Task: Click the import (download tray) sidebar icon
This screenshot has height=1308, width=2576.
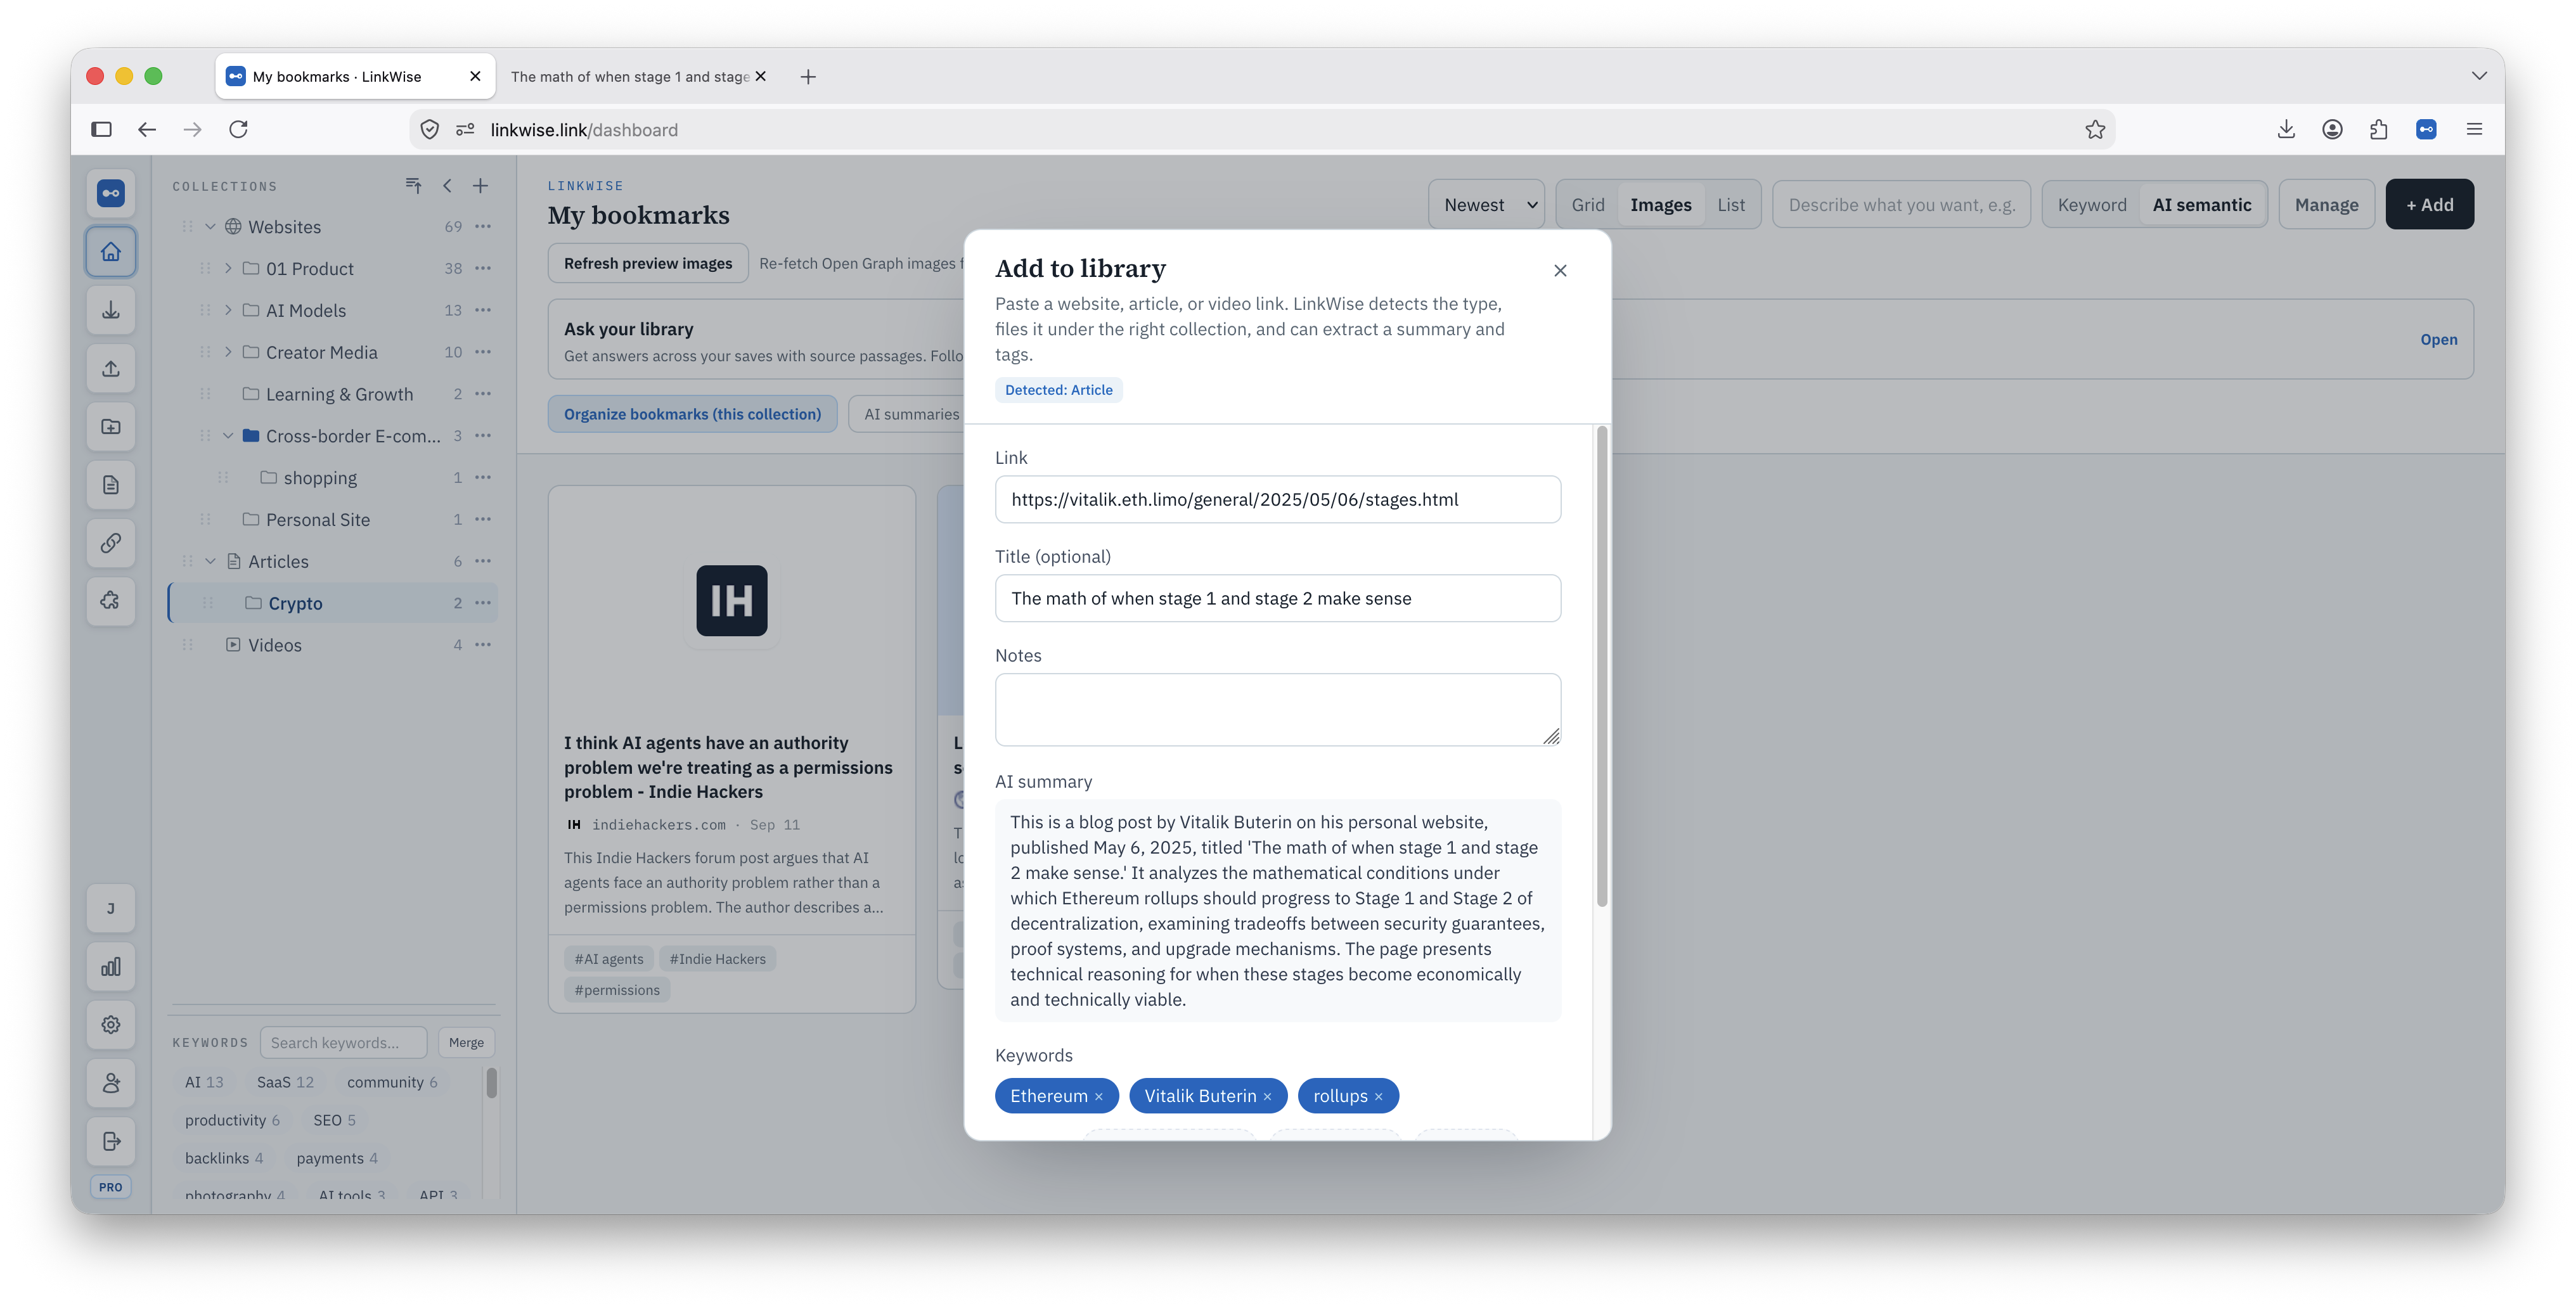Action: tap(111, 310)
